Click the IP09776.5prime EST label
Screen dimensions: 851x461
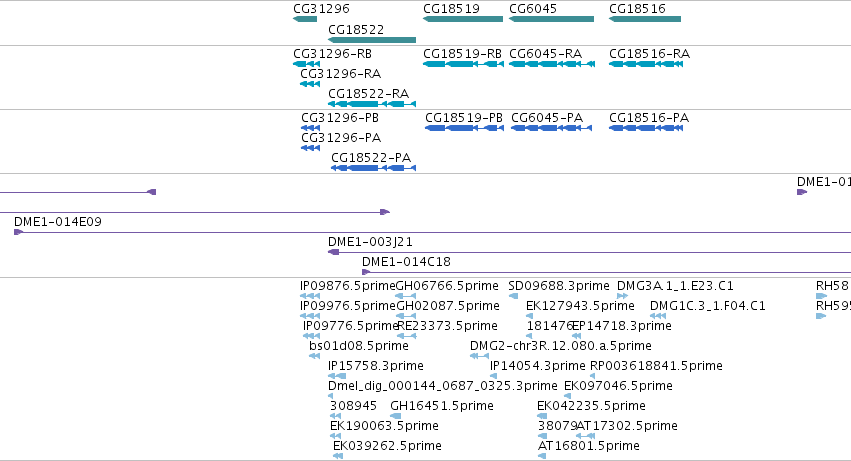tap(351, 326)
